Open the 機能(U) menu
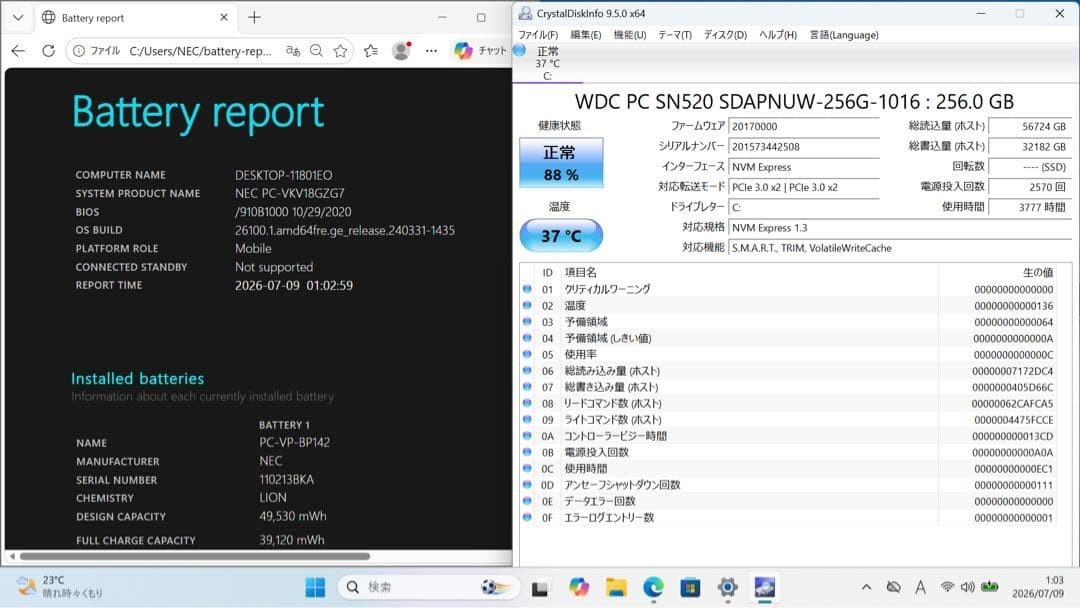1080x608 pixels. click(x=630, y=34)
